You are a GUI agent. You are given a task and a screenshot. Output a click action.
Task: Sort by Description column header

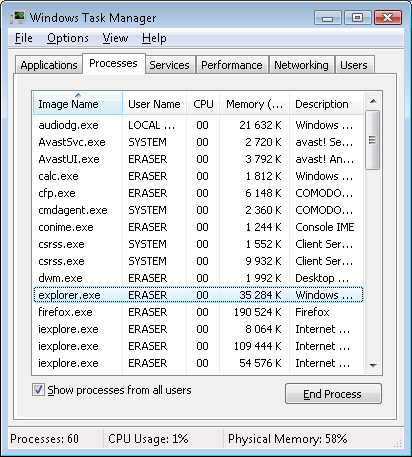coord(326,104)
